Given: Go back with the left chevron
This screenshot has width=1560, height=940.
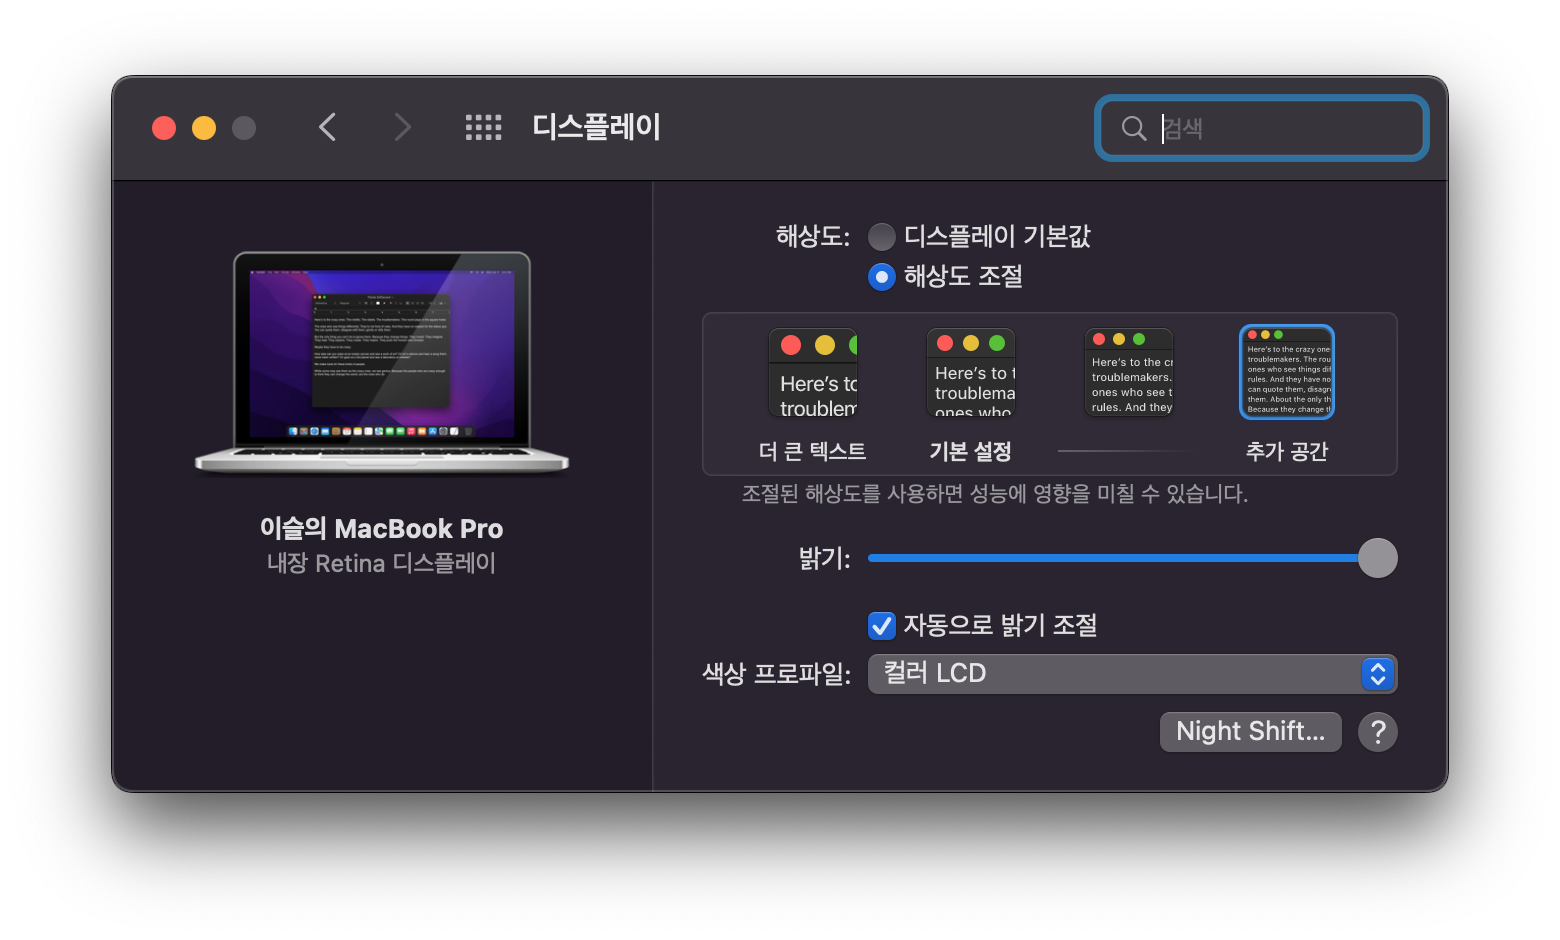Looking at the screenshot, I should click(x=327, y=127).
